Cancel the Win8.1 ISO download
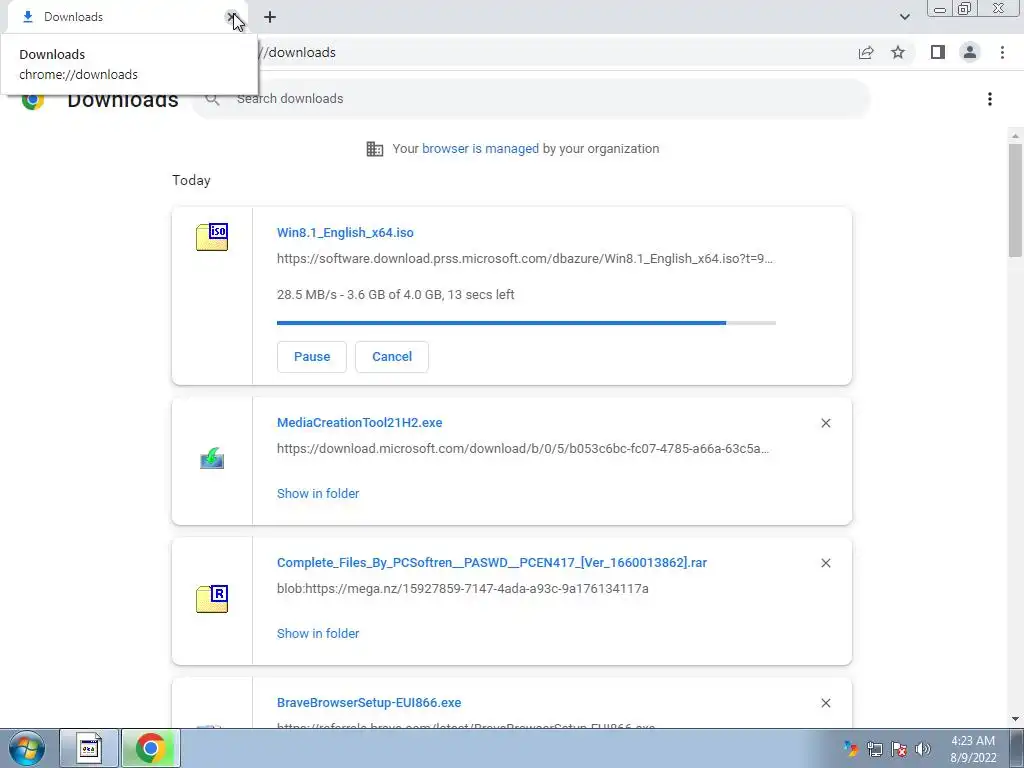This screenshot has height=768, width=1024. coord(392,357)
